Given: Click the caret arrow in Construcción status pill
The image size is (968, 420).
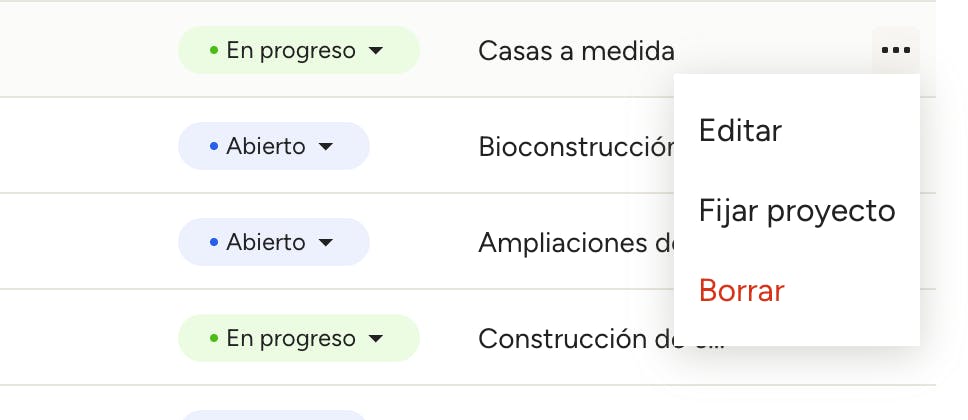Looking at the screenshot, I should click(x=376, y=339).
